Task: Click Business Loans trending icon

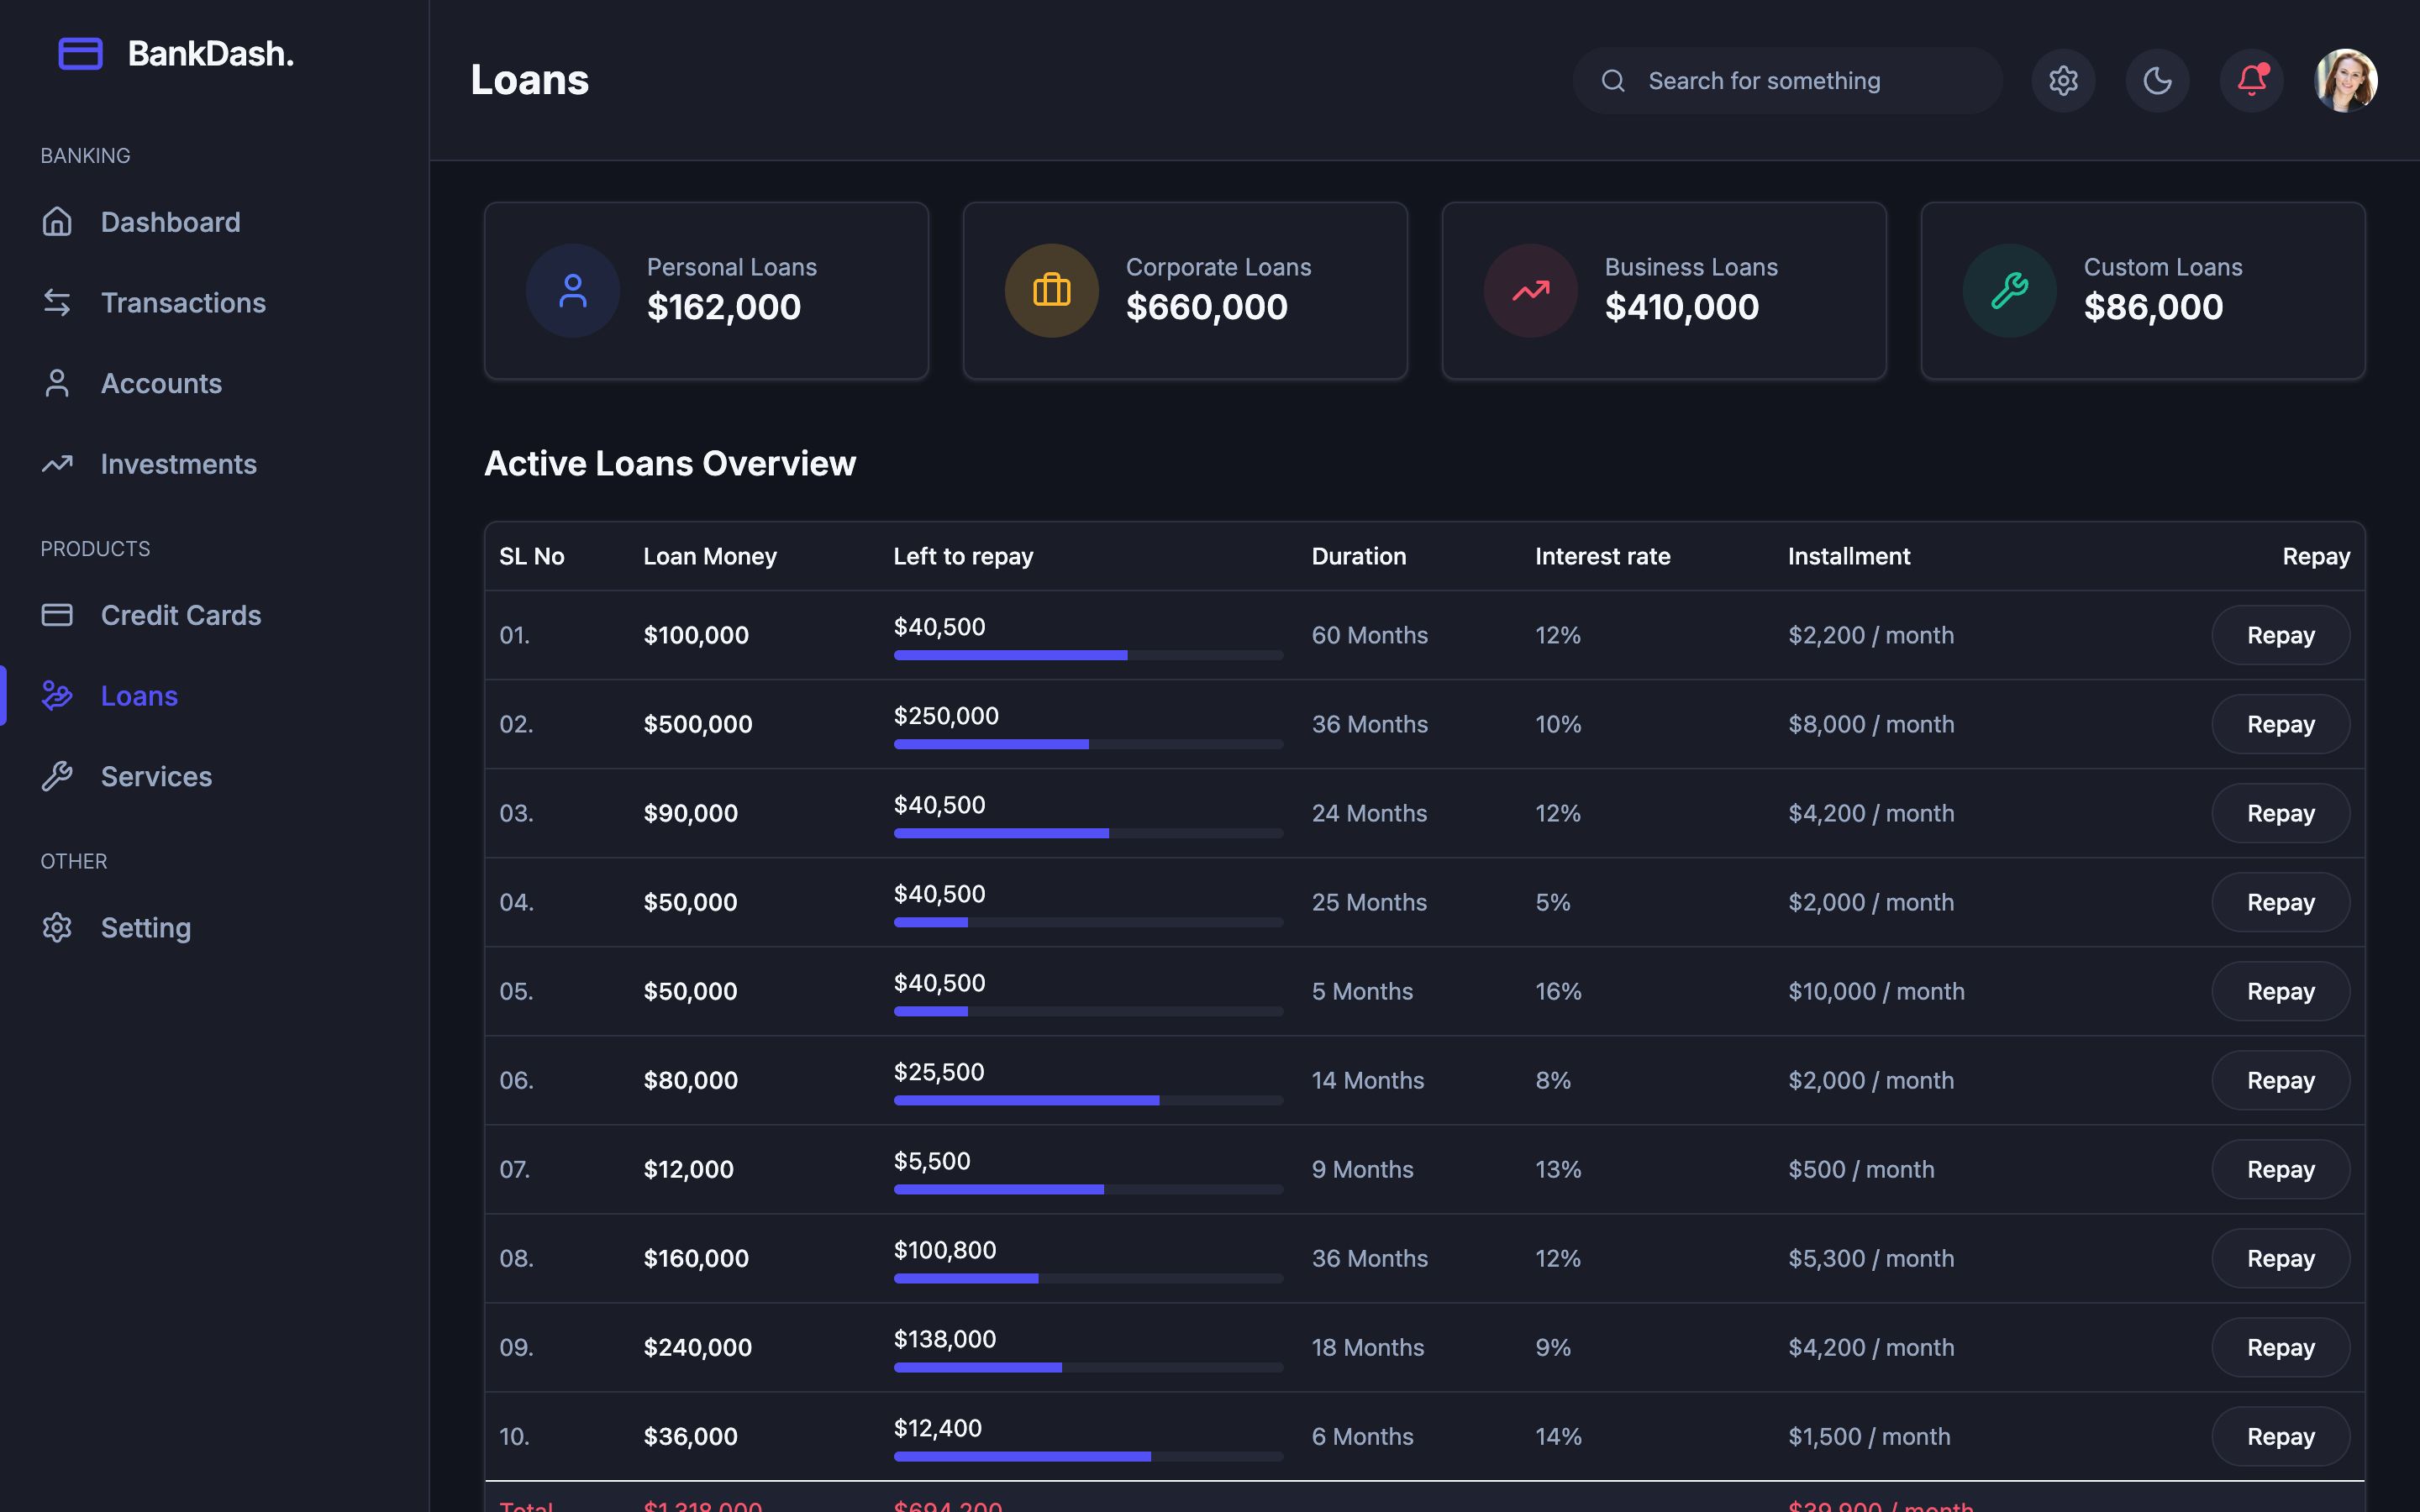Action: point(1530,290)
